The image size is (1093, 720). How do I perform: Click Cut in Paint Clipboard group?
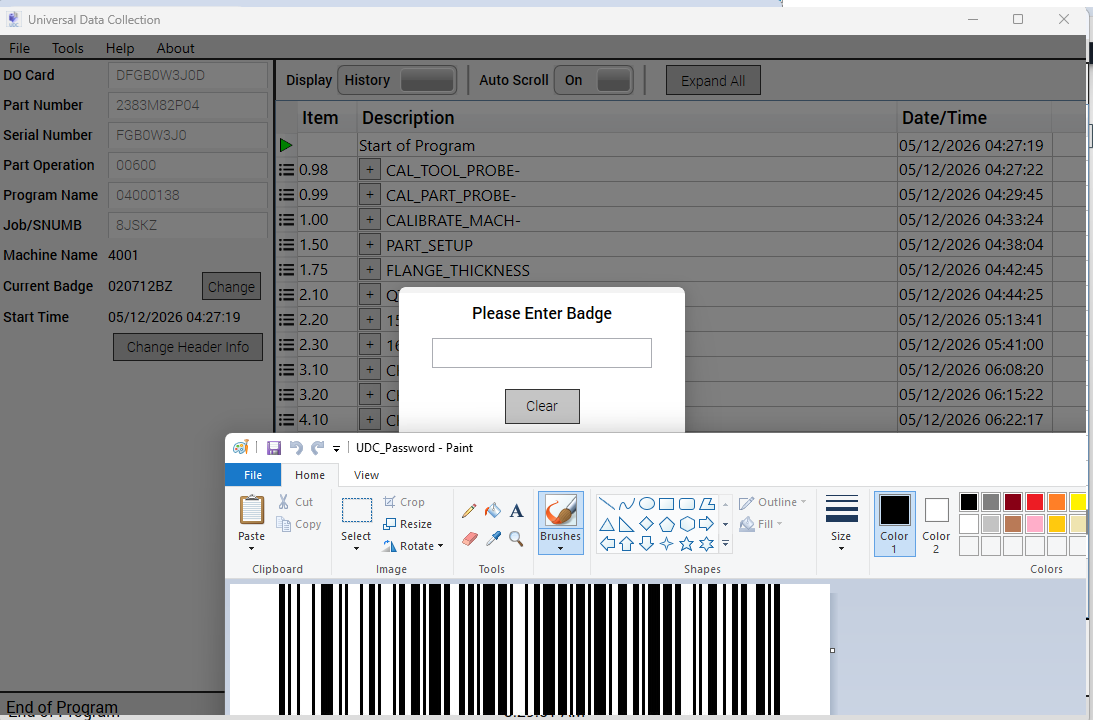pyautogui.click(x=296, y=502)
